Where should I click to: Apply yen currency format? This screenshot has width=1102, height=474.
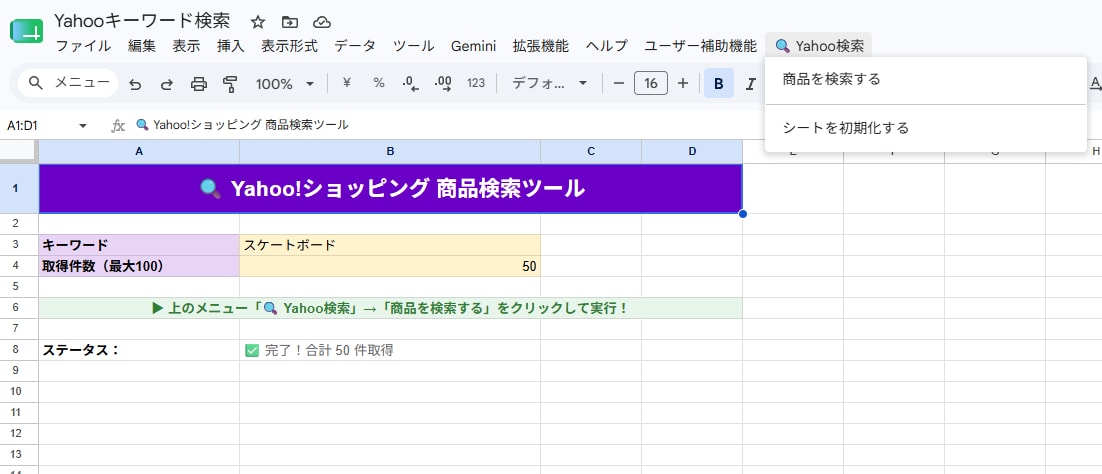coord(346,83)
